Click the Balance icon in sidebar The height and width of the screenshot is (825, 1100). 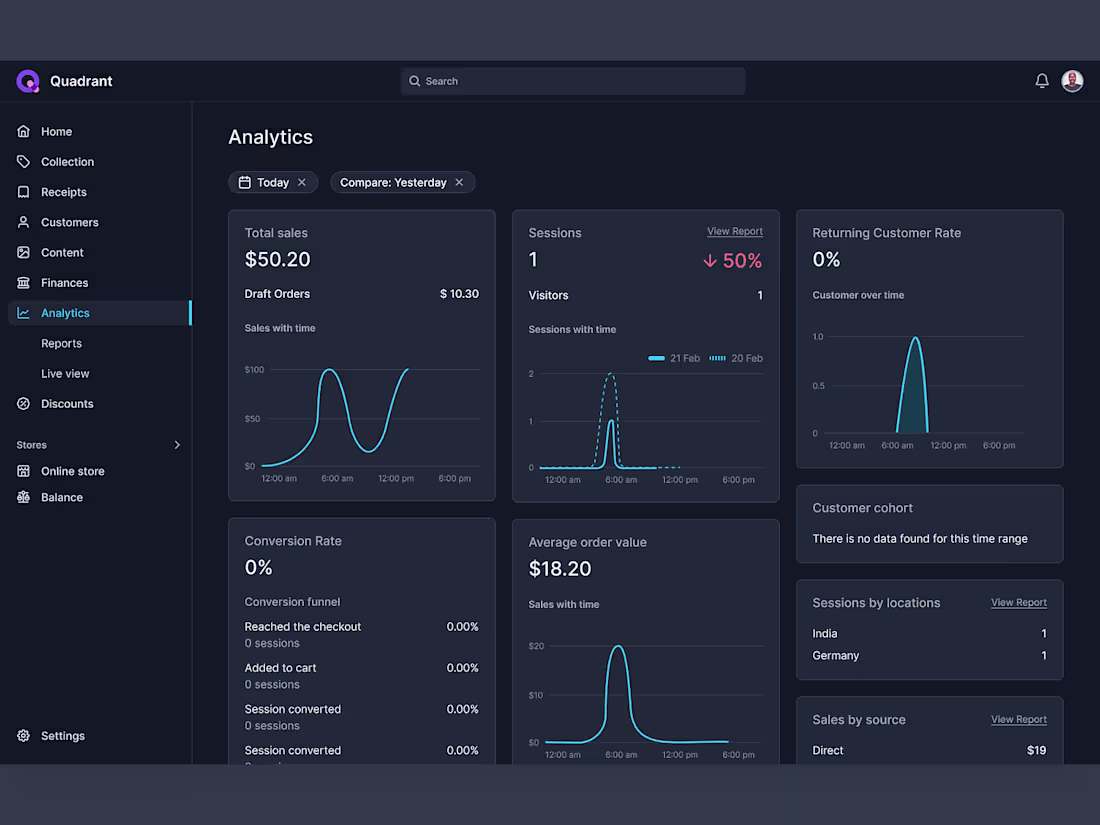(23, 497)
